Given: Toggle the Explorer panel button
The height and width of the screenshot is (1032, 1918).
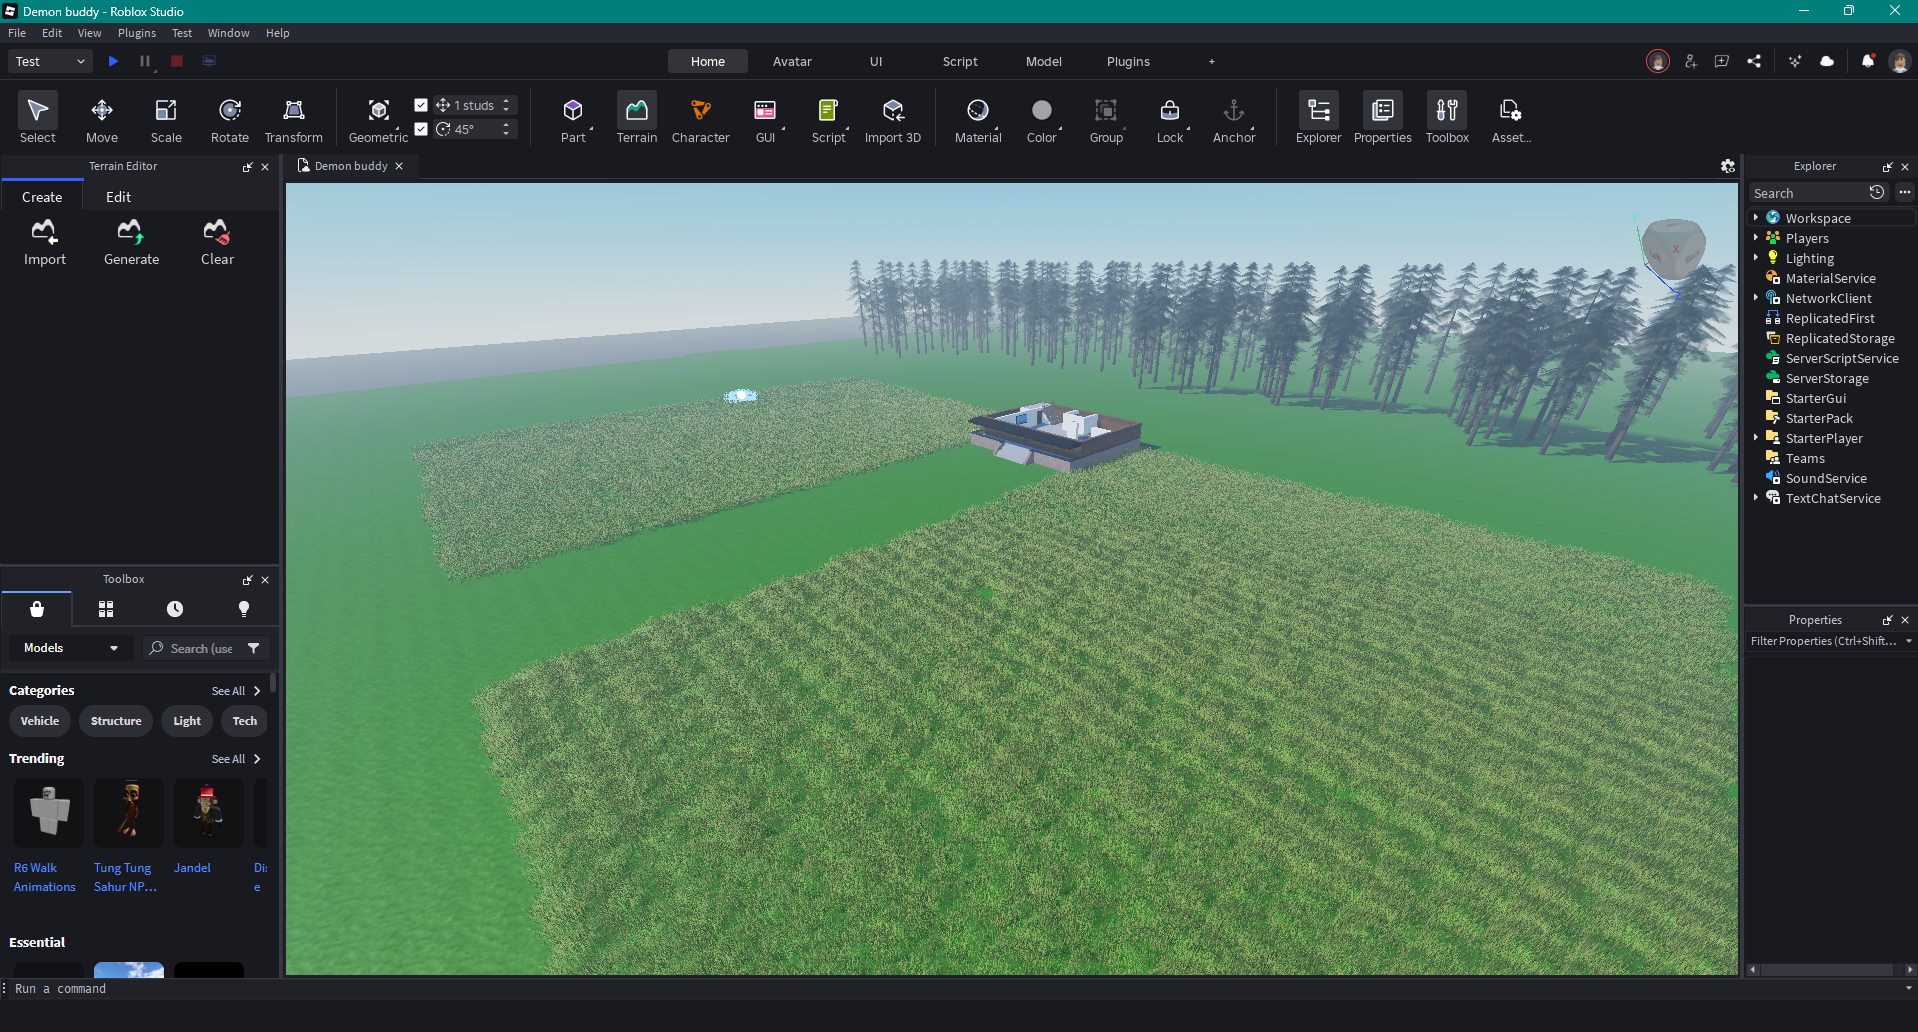Looking at the screenshot, I should tap(1318, 118).
